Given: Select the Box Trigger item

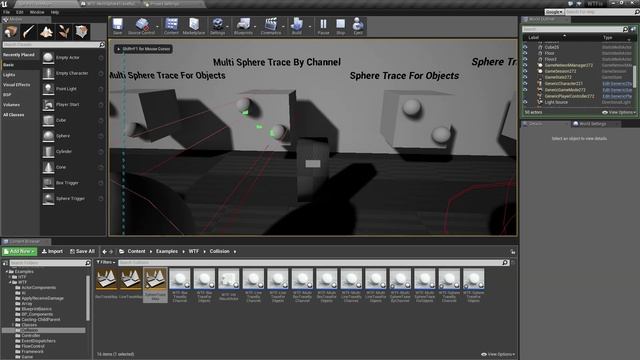Looking at the screenshot, I should [x=73, y=182].
